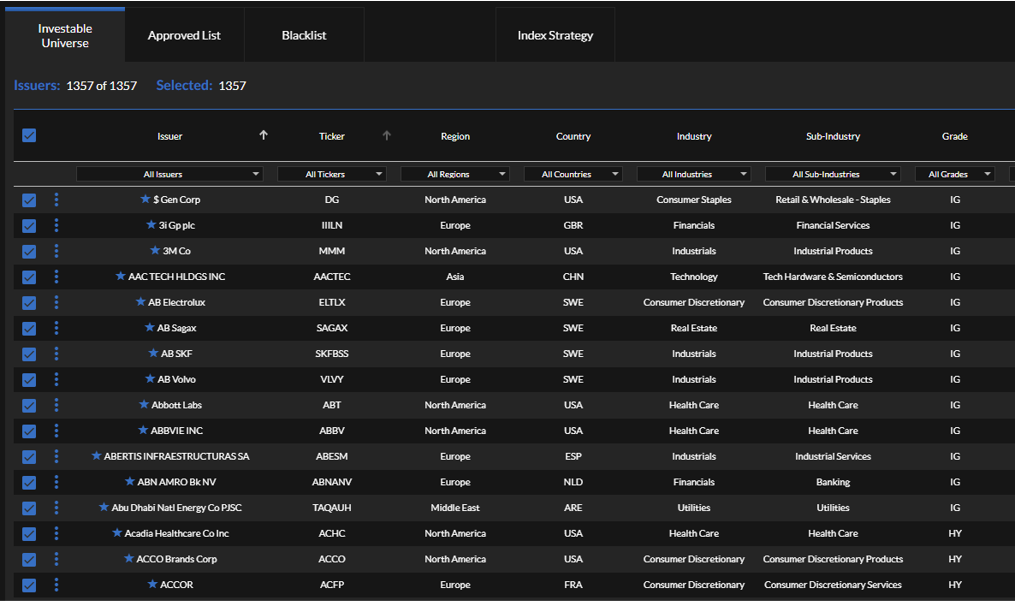Expand the All Industries filter dropdown

pyautogui.click(x=694, y=174)
